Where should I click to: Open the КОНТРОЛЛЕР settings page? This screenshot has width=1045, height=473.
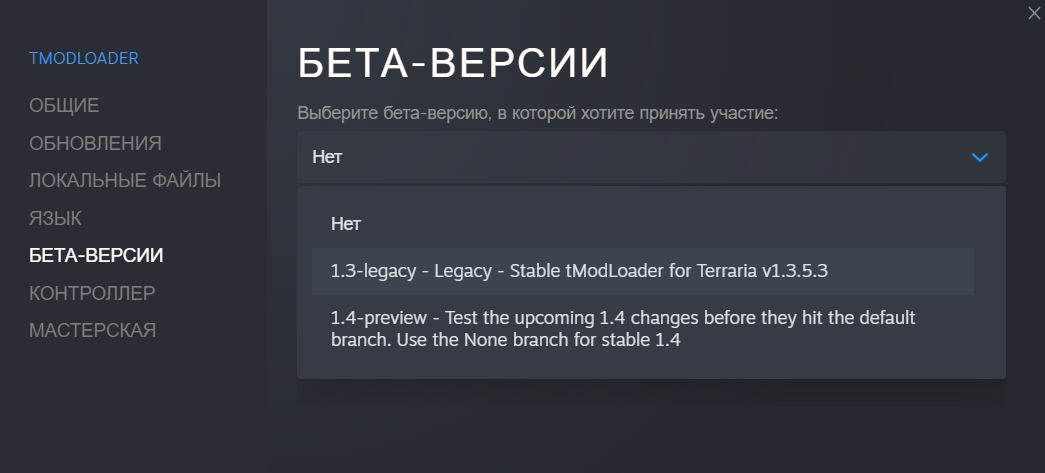(x=92, y=293)
